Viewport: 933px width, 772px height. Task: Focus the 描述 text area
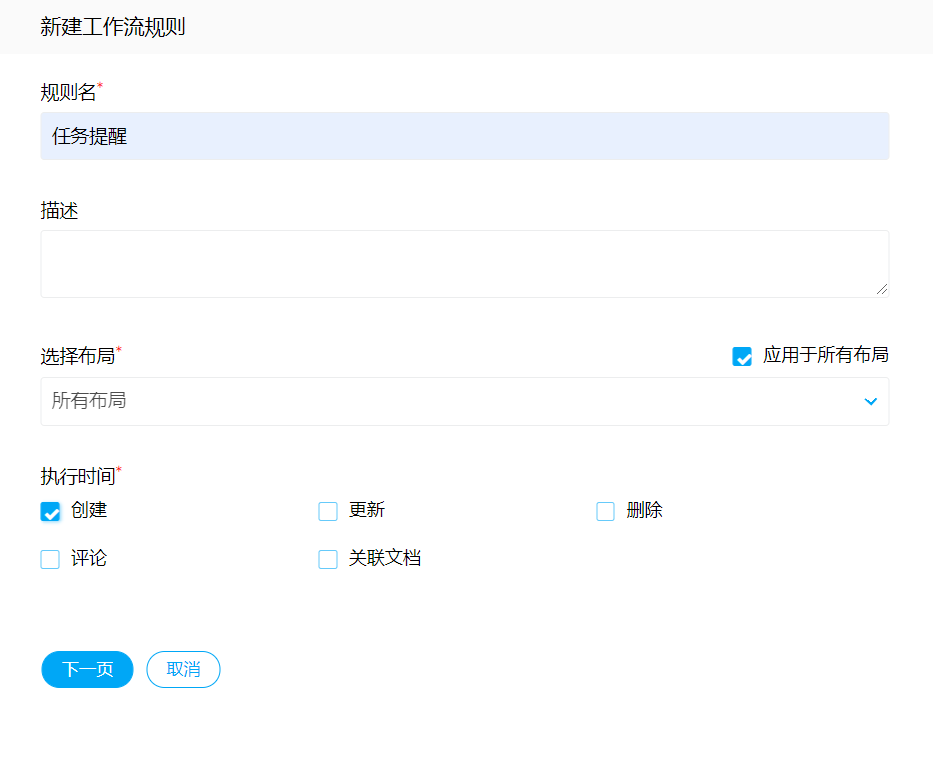pos(464,263)
